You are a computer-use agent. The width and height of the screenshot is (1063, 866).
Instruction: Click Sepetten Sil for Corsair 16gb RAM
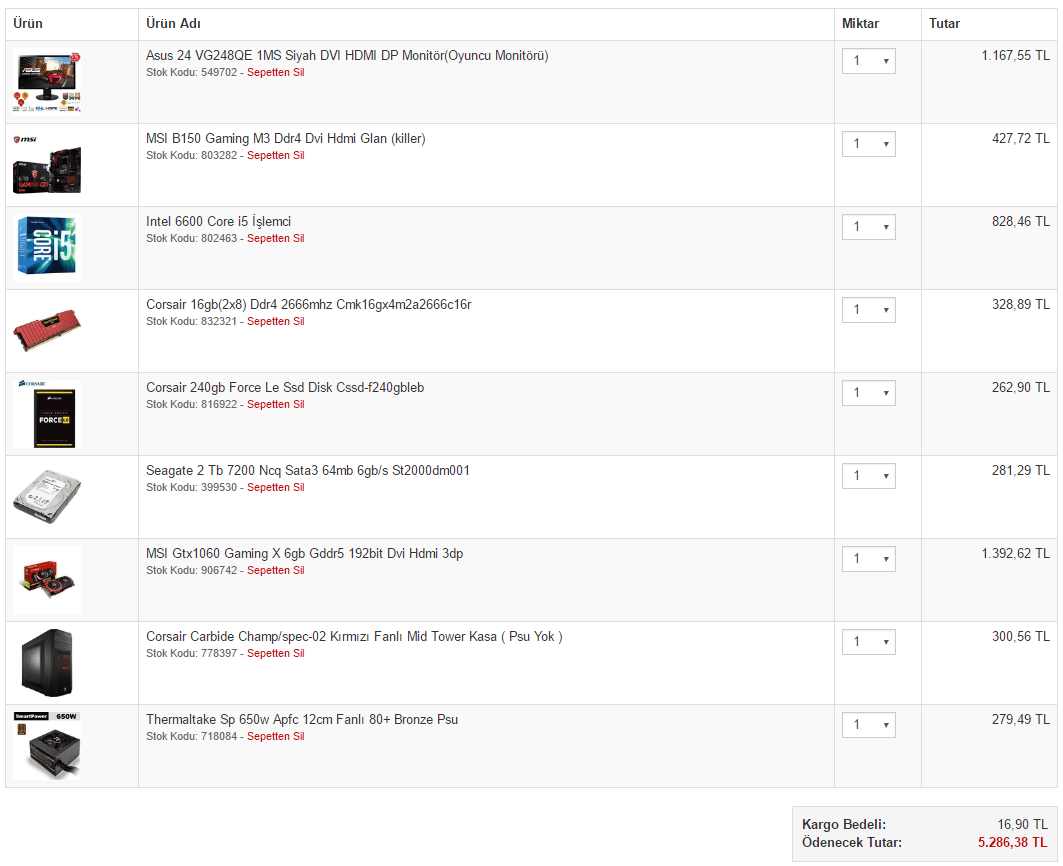coord(275,322)
